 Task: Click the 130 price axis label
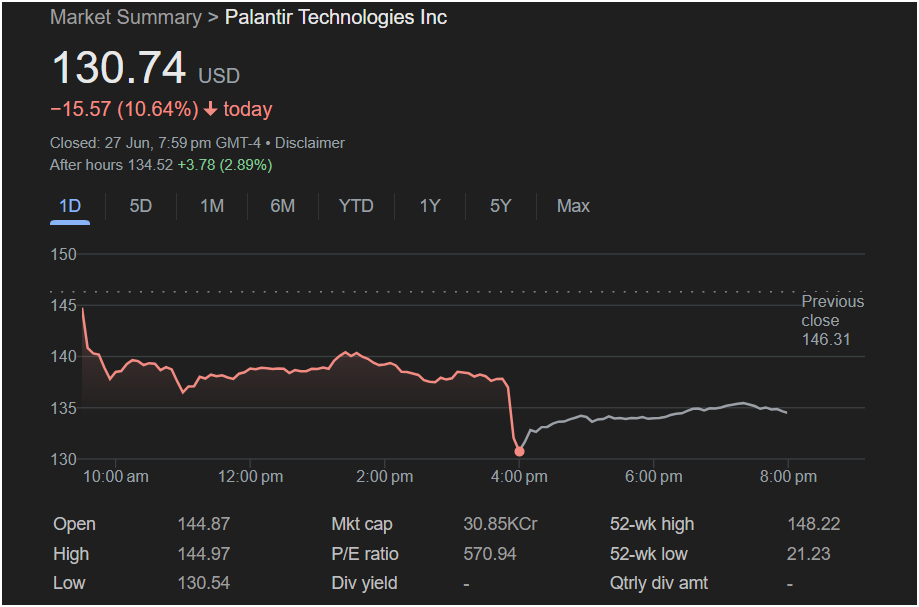point(64,459)
